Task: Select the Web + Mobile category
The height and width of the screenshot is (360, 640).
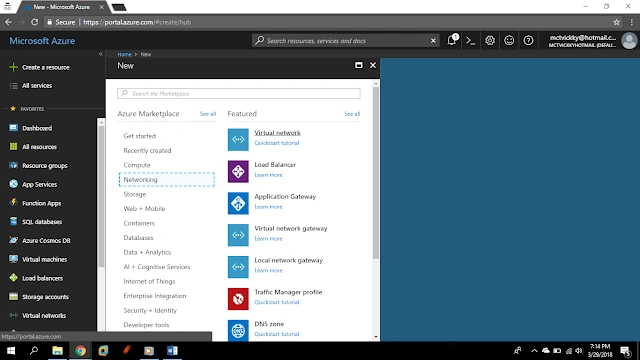Action: click(144, 209)
